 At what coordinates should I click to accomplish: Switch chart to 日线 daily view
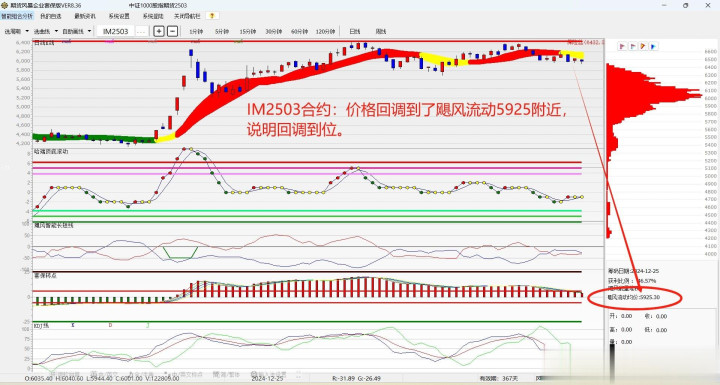pos(354,31)
